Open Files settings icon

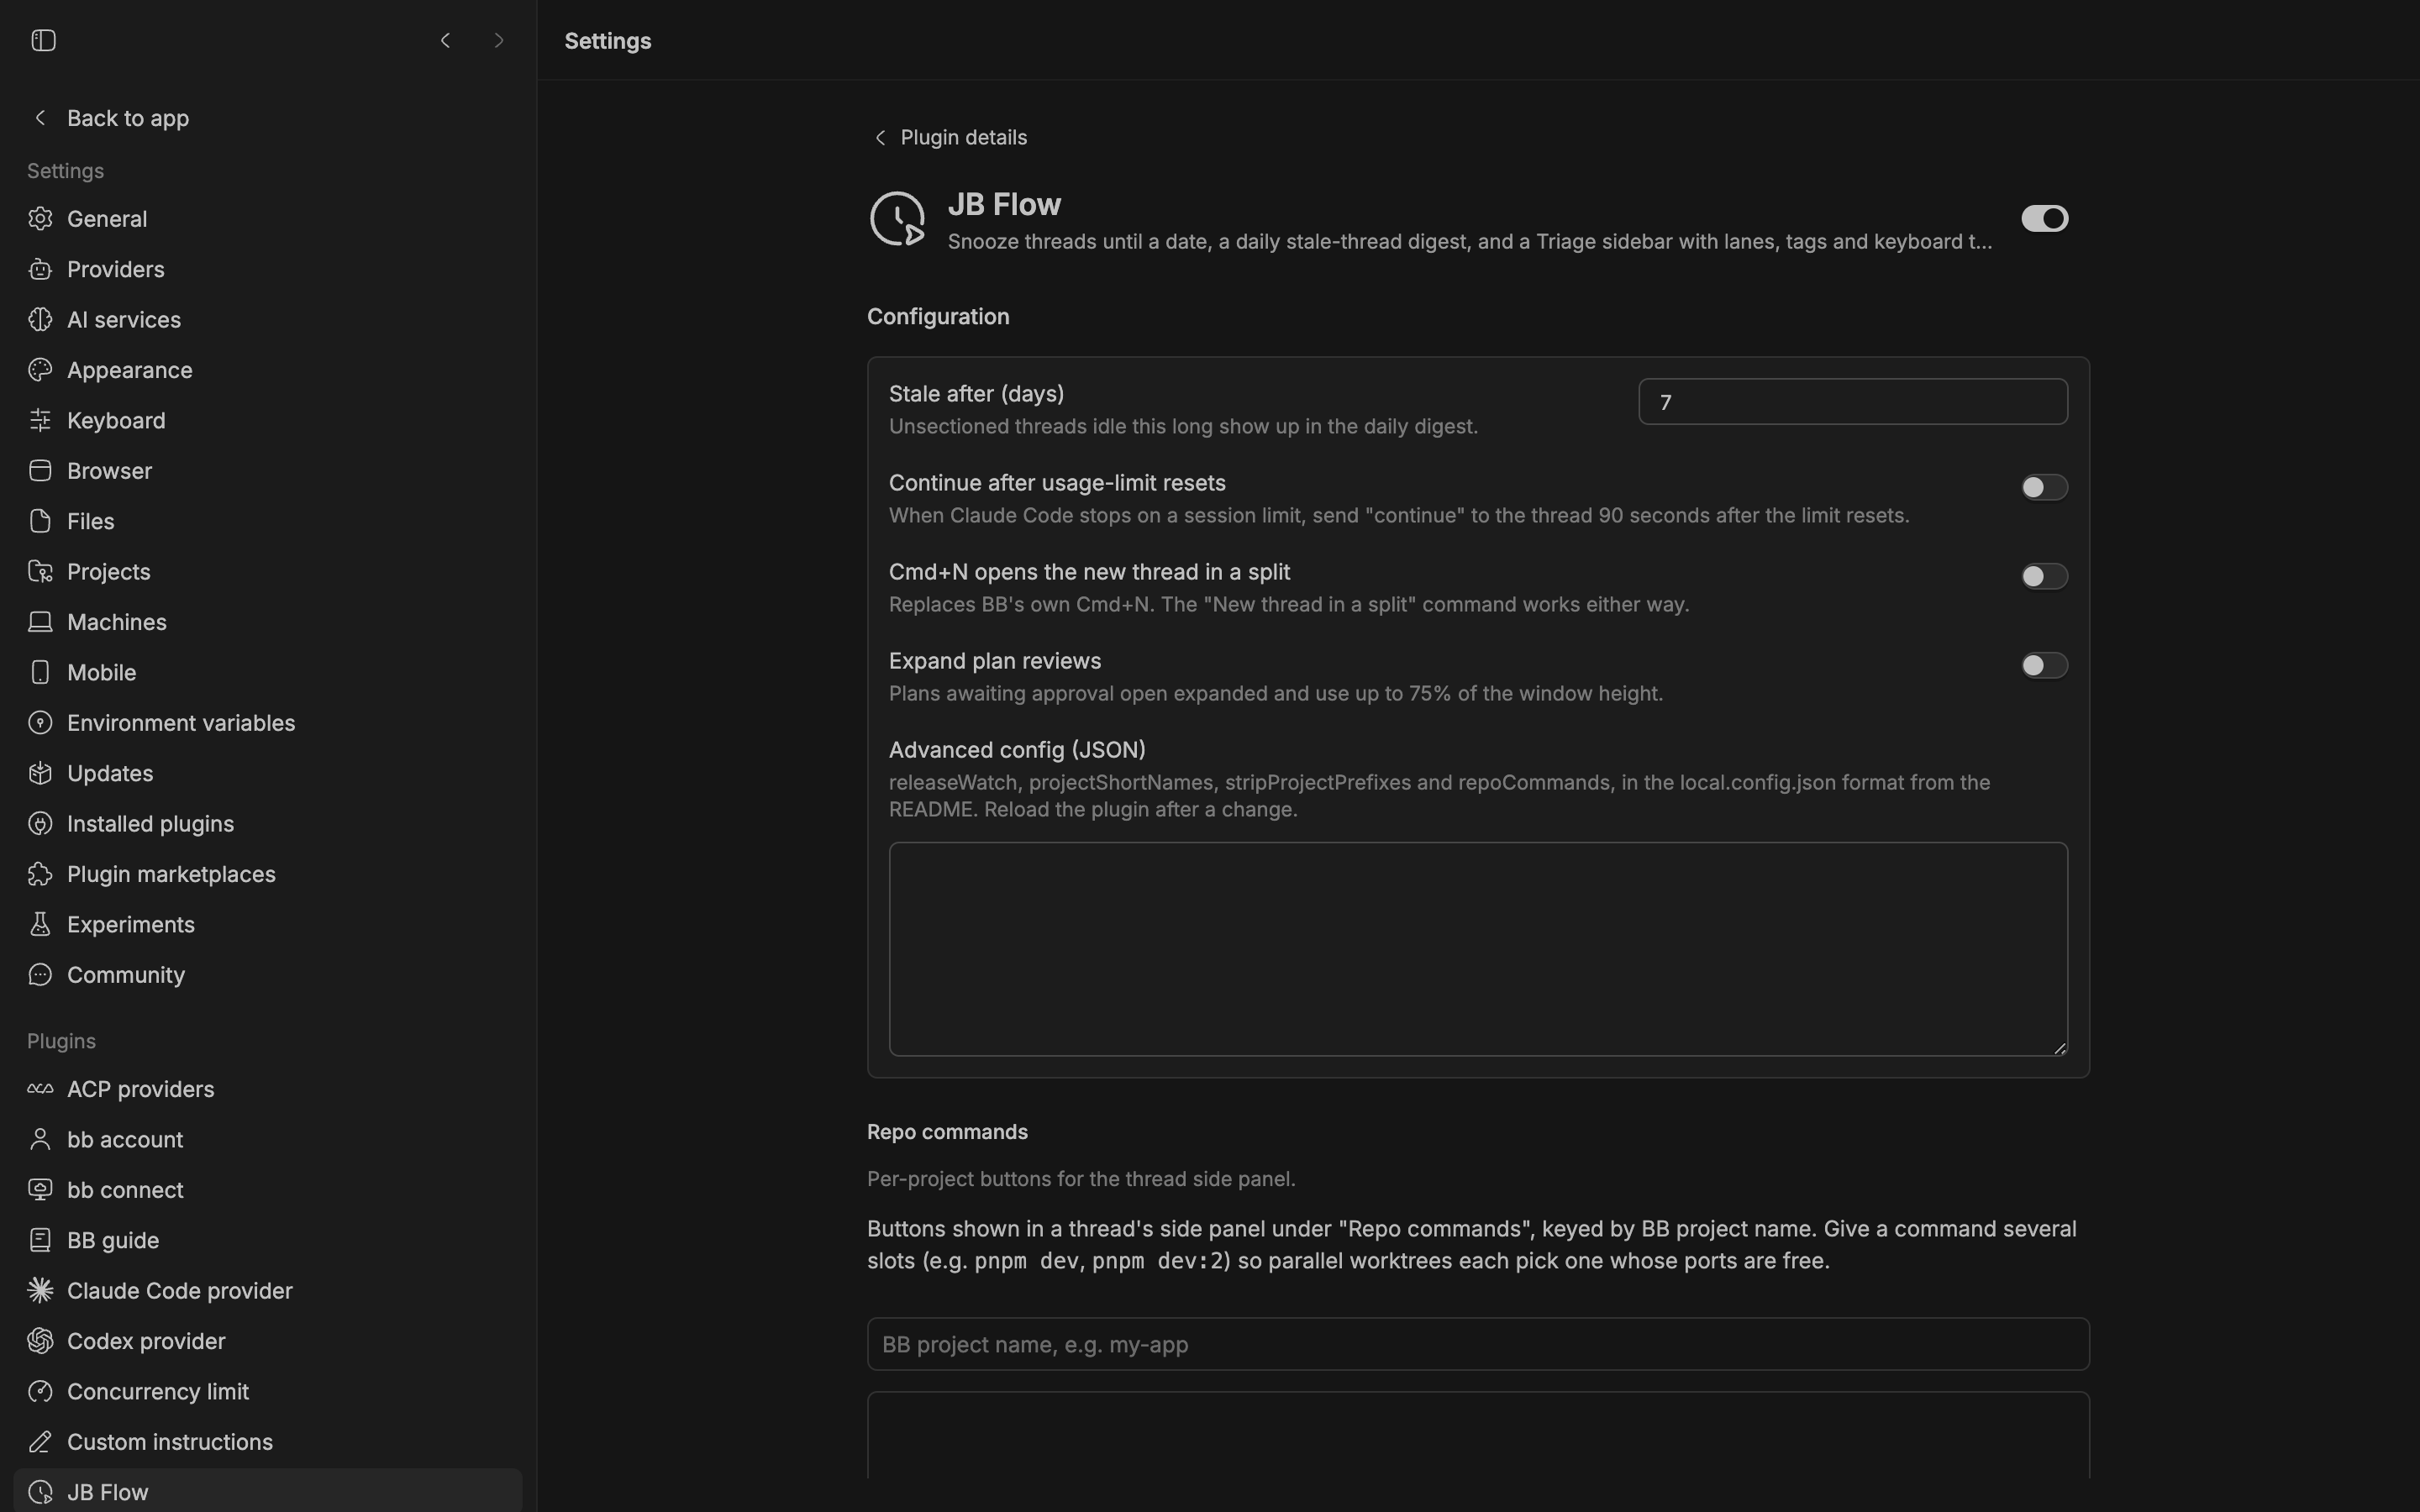point(40,521)
